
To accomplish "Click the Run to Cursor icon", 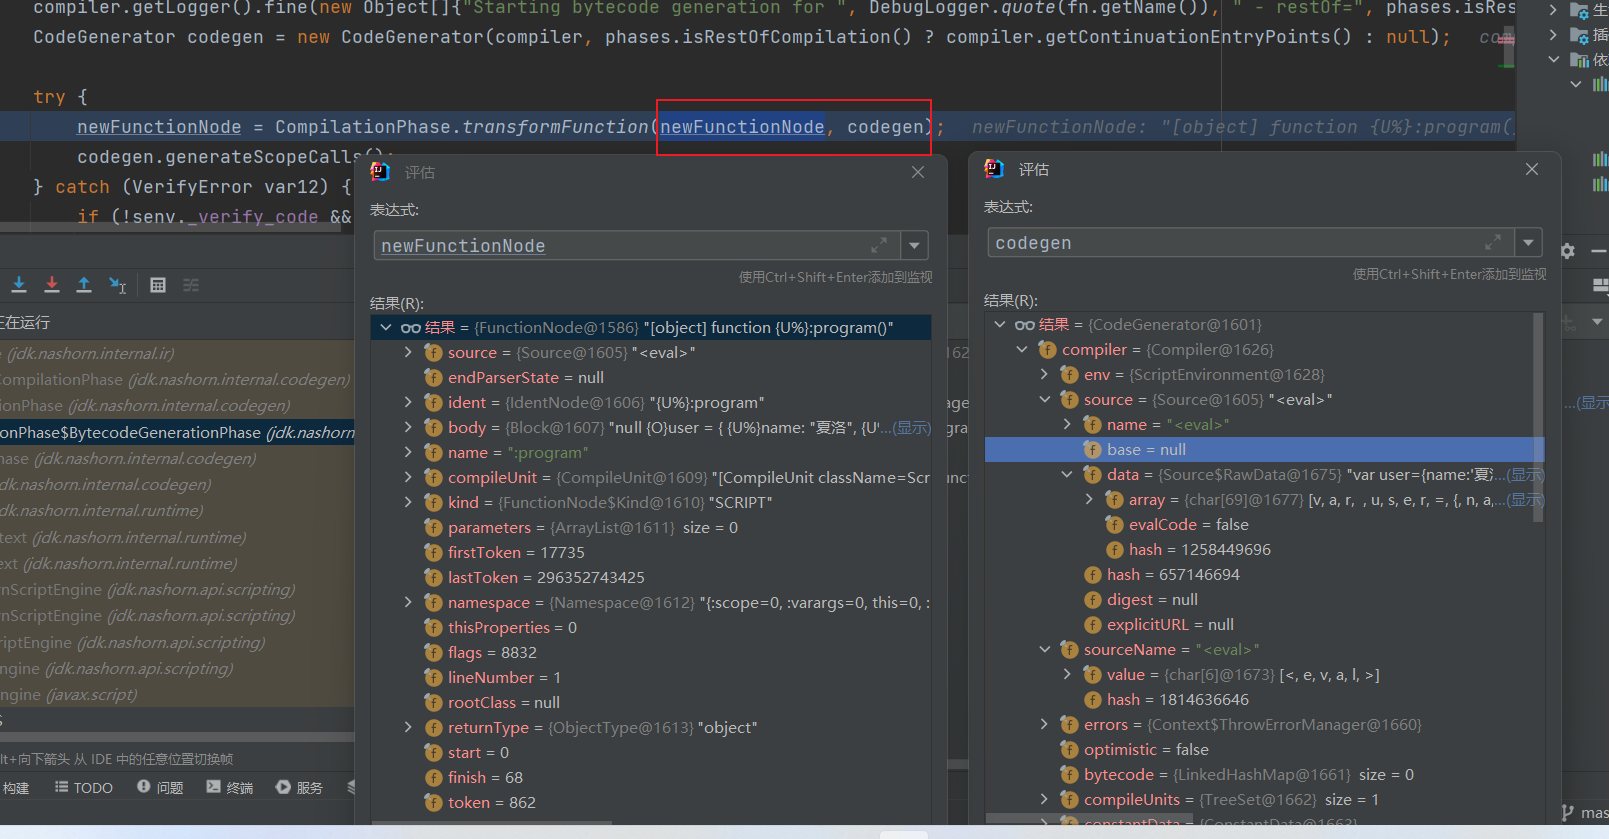I will [117, 285].
